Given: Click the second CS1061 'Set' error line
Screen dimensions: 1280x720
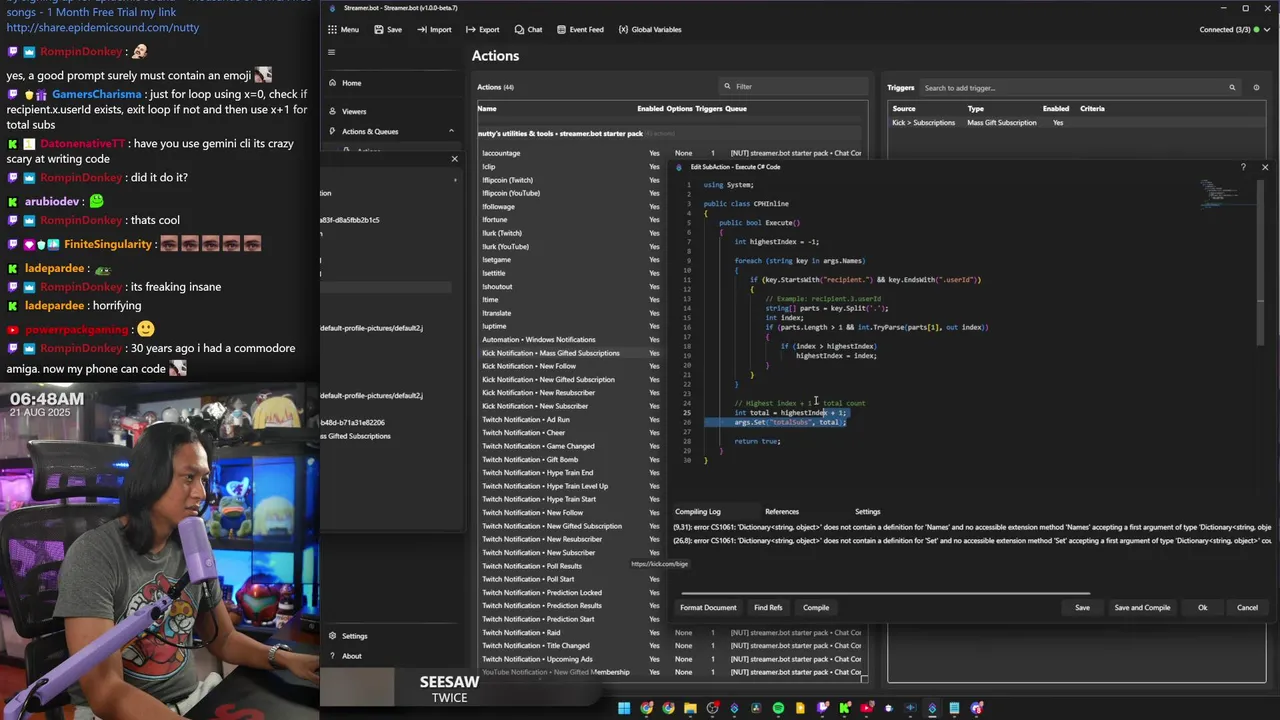Looking at the screenshot, I should pyautogui.click(x=972, y=541).
